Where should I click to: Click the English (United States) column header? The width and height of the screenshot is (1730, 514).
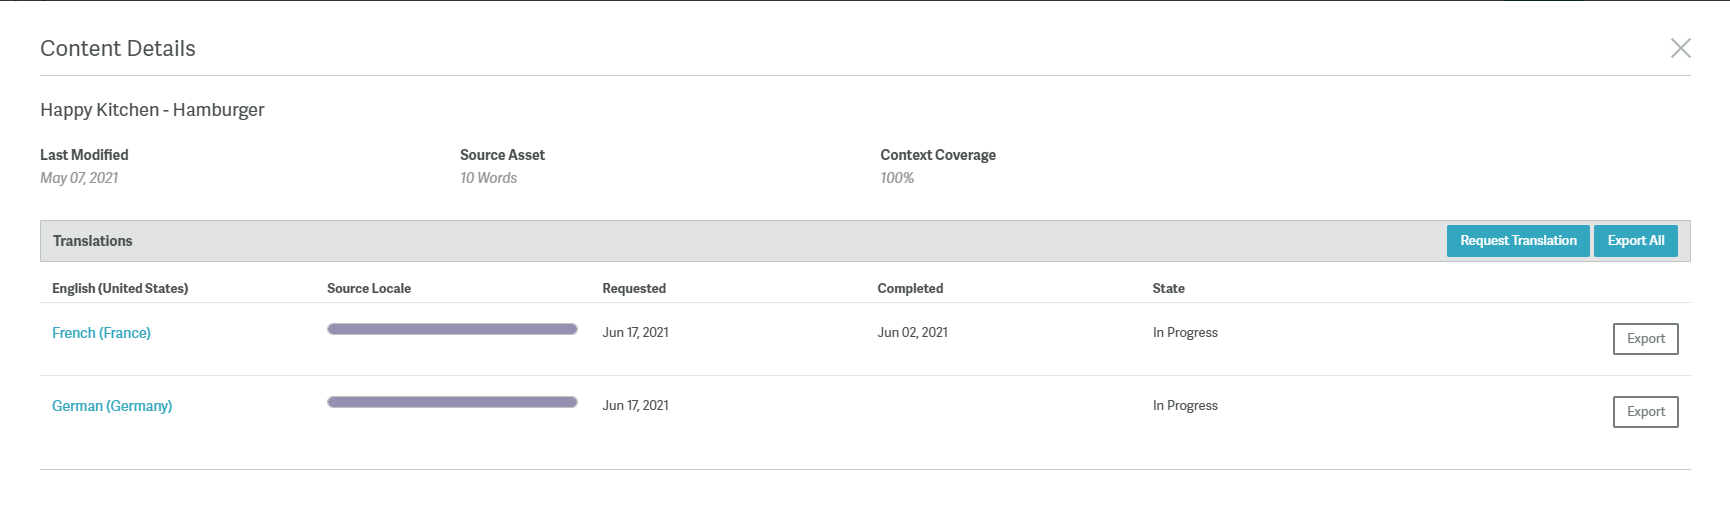click(120, 289)
